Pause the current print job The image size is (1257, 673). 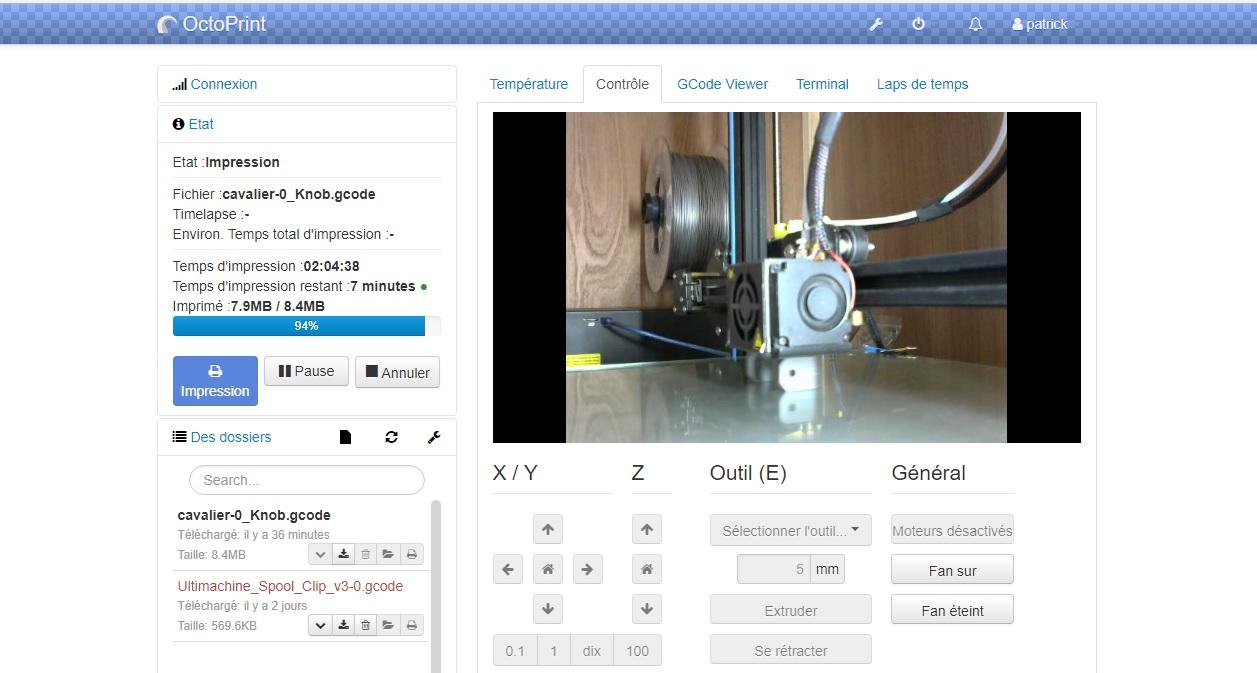click(306, 371)
